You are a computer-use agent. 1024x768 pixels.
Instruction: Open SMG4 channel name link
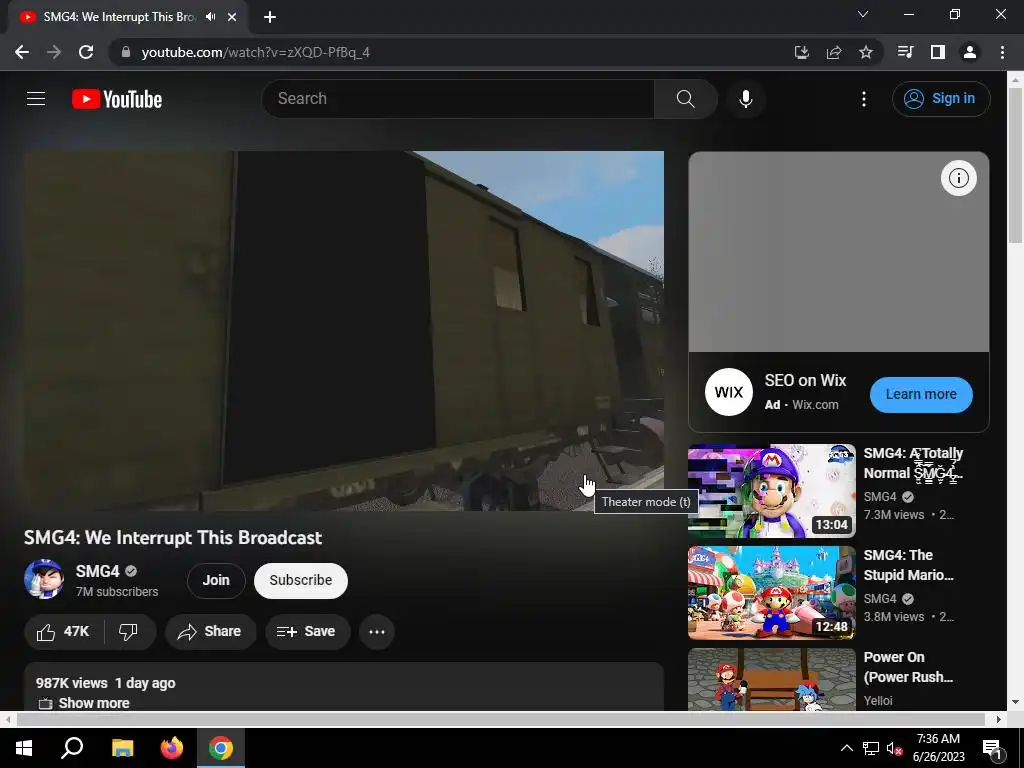coord(97,571)
